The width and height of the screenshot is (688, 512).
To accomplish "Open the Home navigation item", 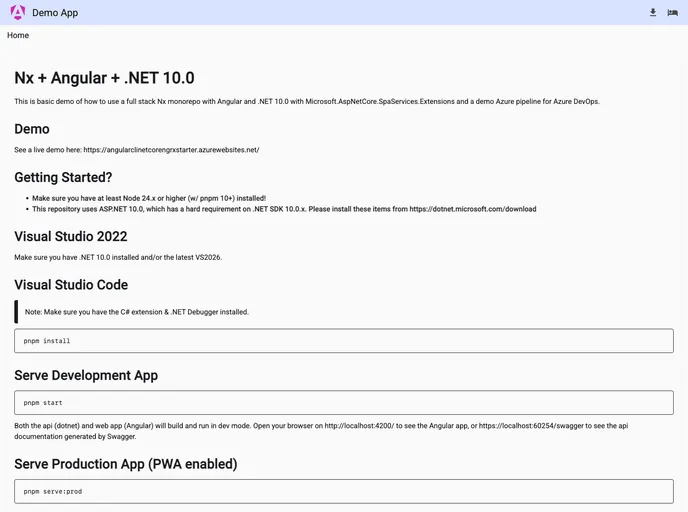I will [18, 35].
